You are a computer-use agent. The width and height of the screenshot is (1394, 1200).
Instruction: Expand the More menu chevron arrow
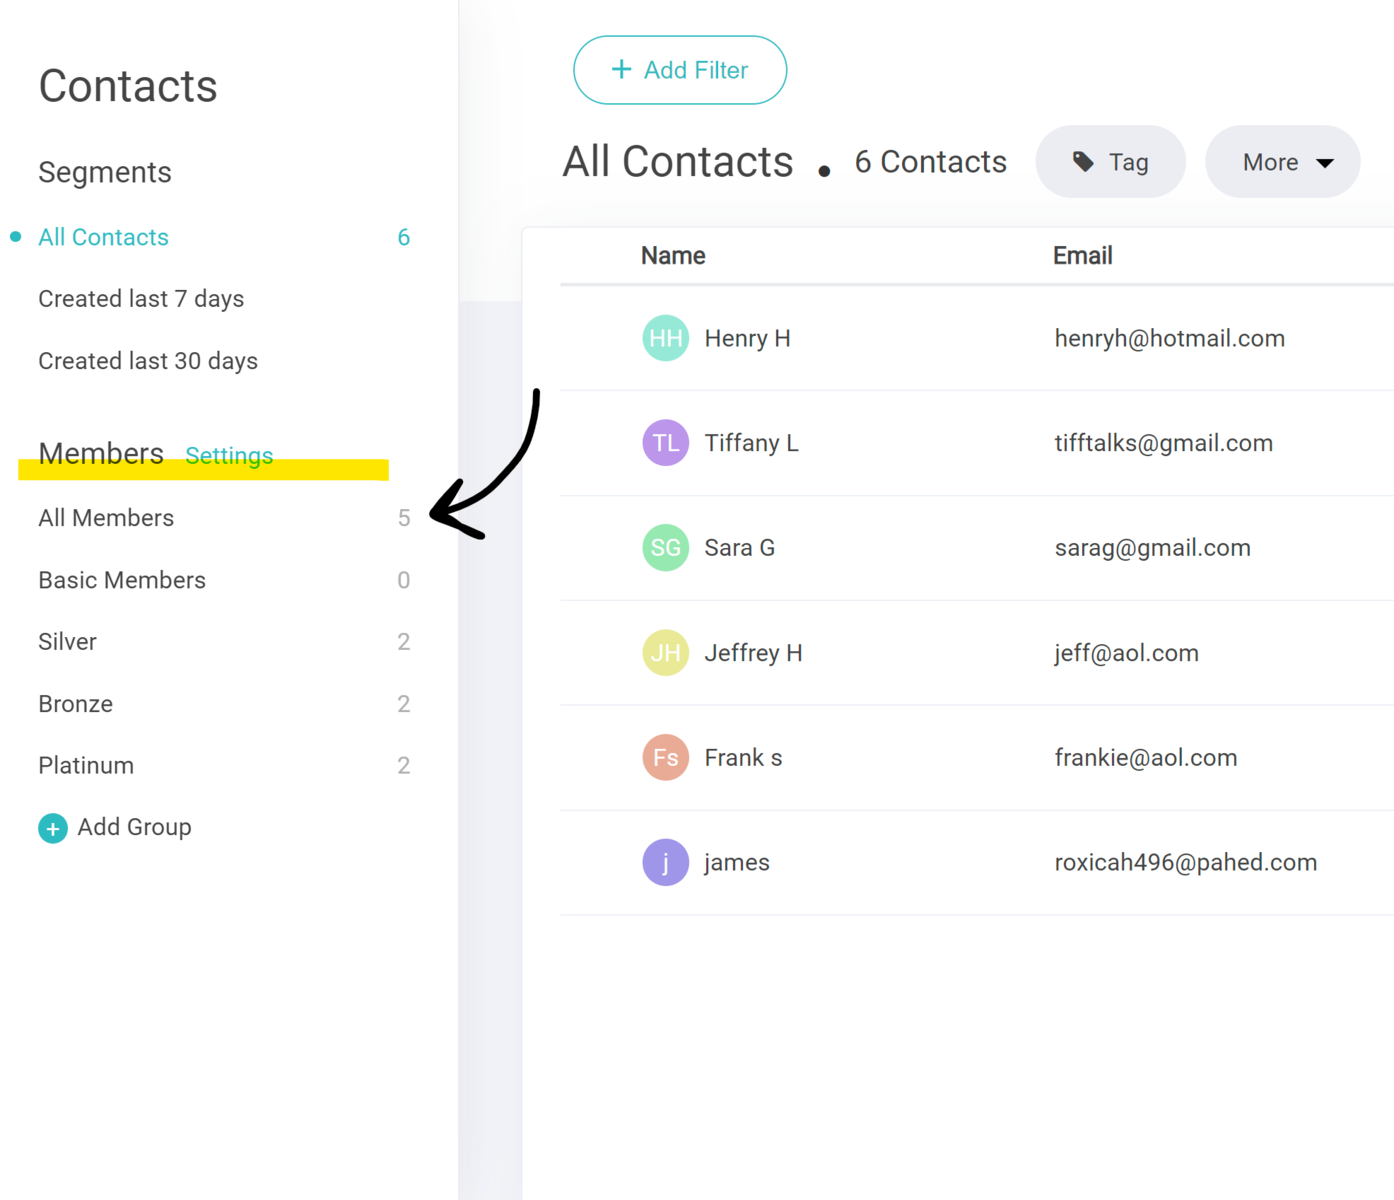[x=1324, y=162]
